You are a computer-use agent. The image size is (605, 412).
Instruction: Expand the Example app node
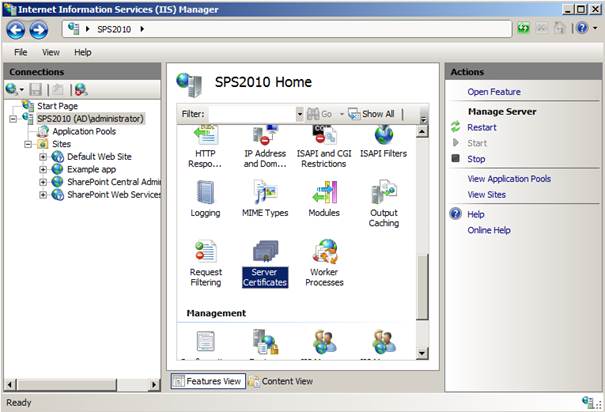tap(43, 170)
